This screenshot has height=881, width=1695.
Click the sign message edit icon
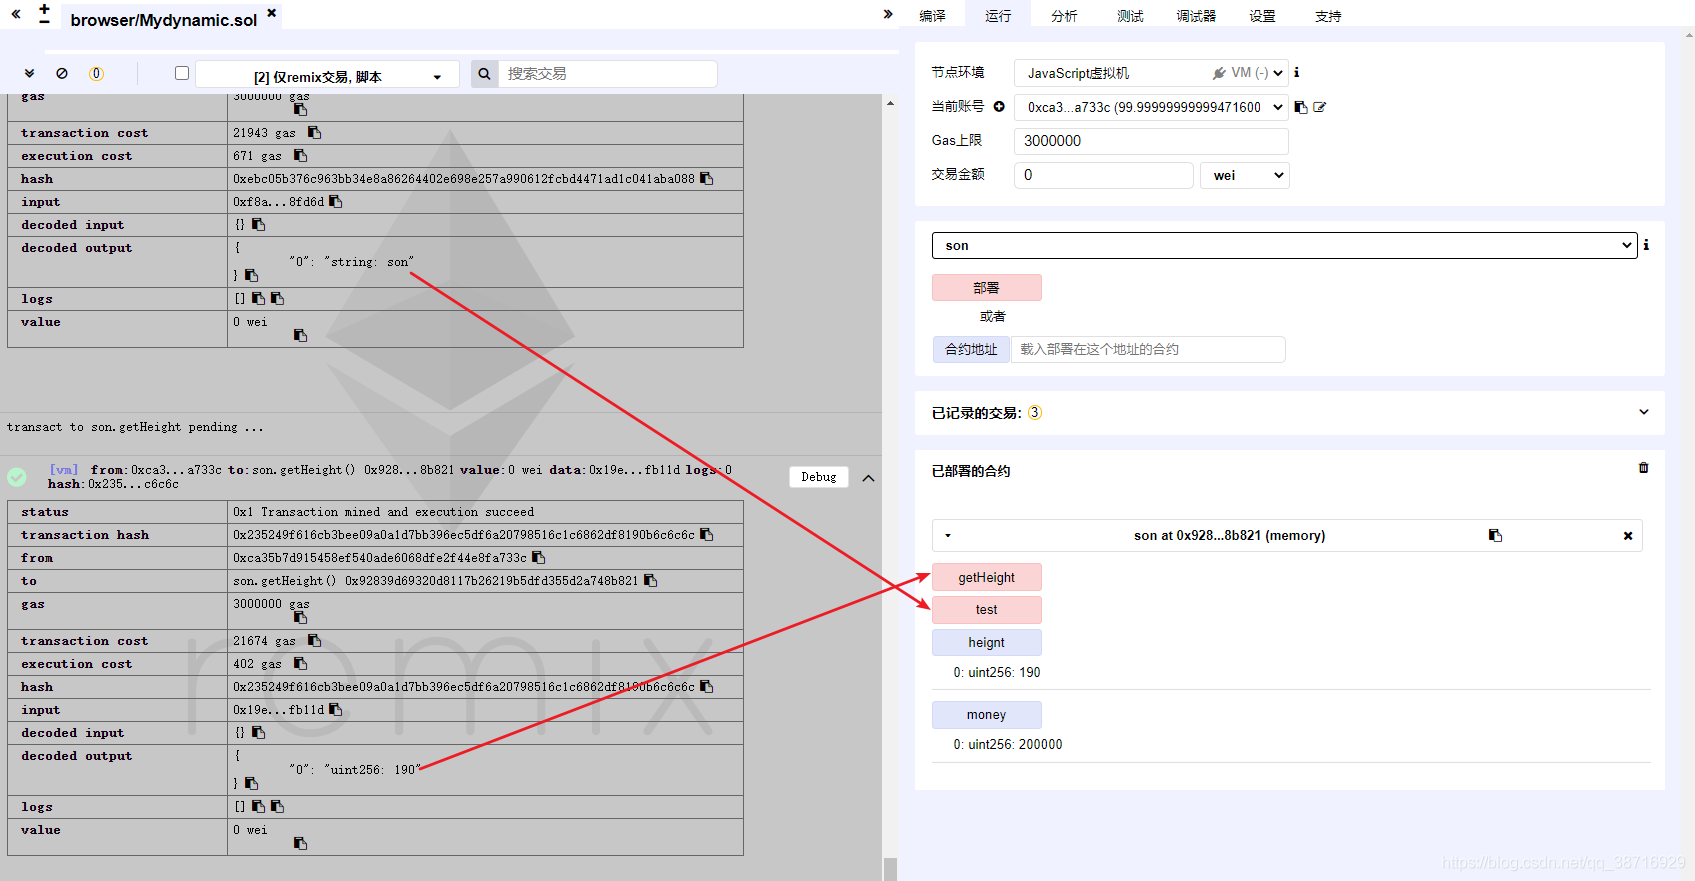(1320, 107)
